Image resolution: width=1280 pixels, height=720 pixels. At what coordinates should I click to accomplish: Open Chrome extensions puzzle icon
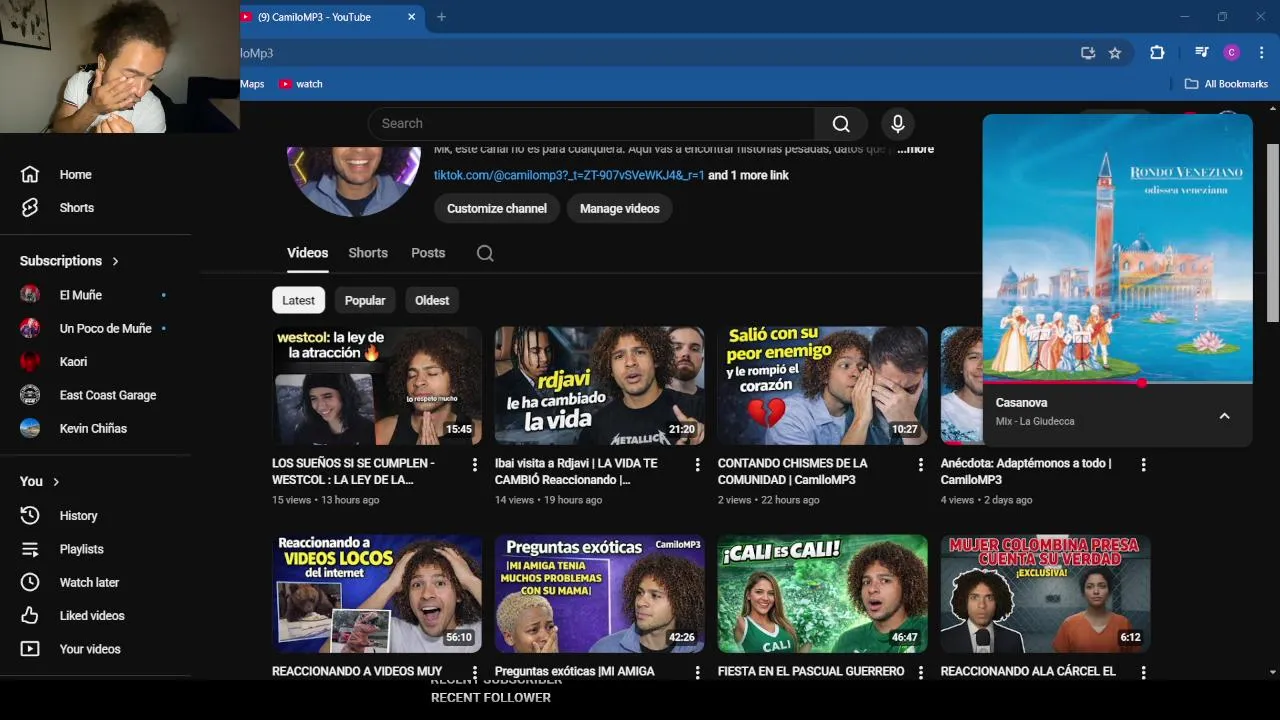1157,53
